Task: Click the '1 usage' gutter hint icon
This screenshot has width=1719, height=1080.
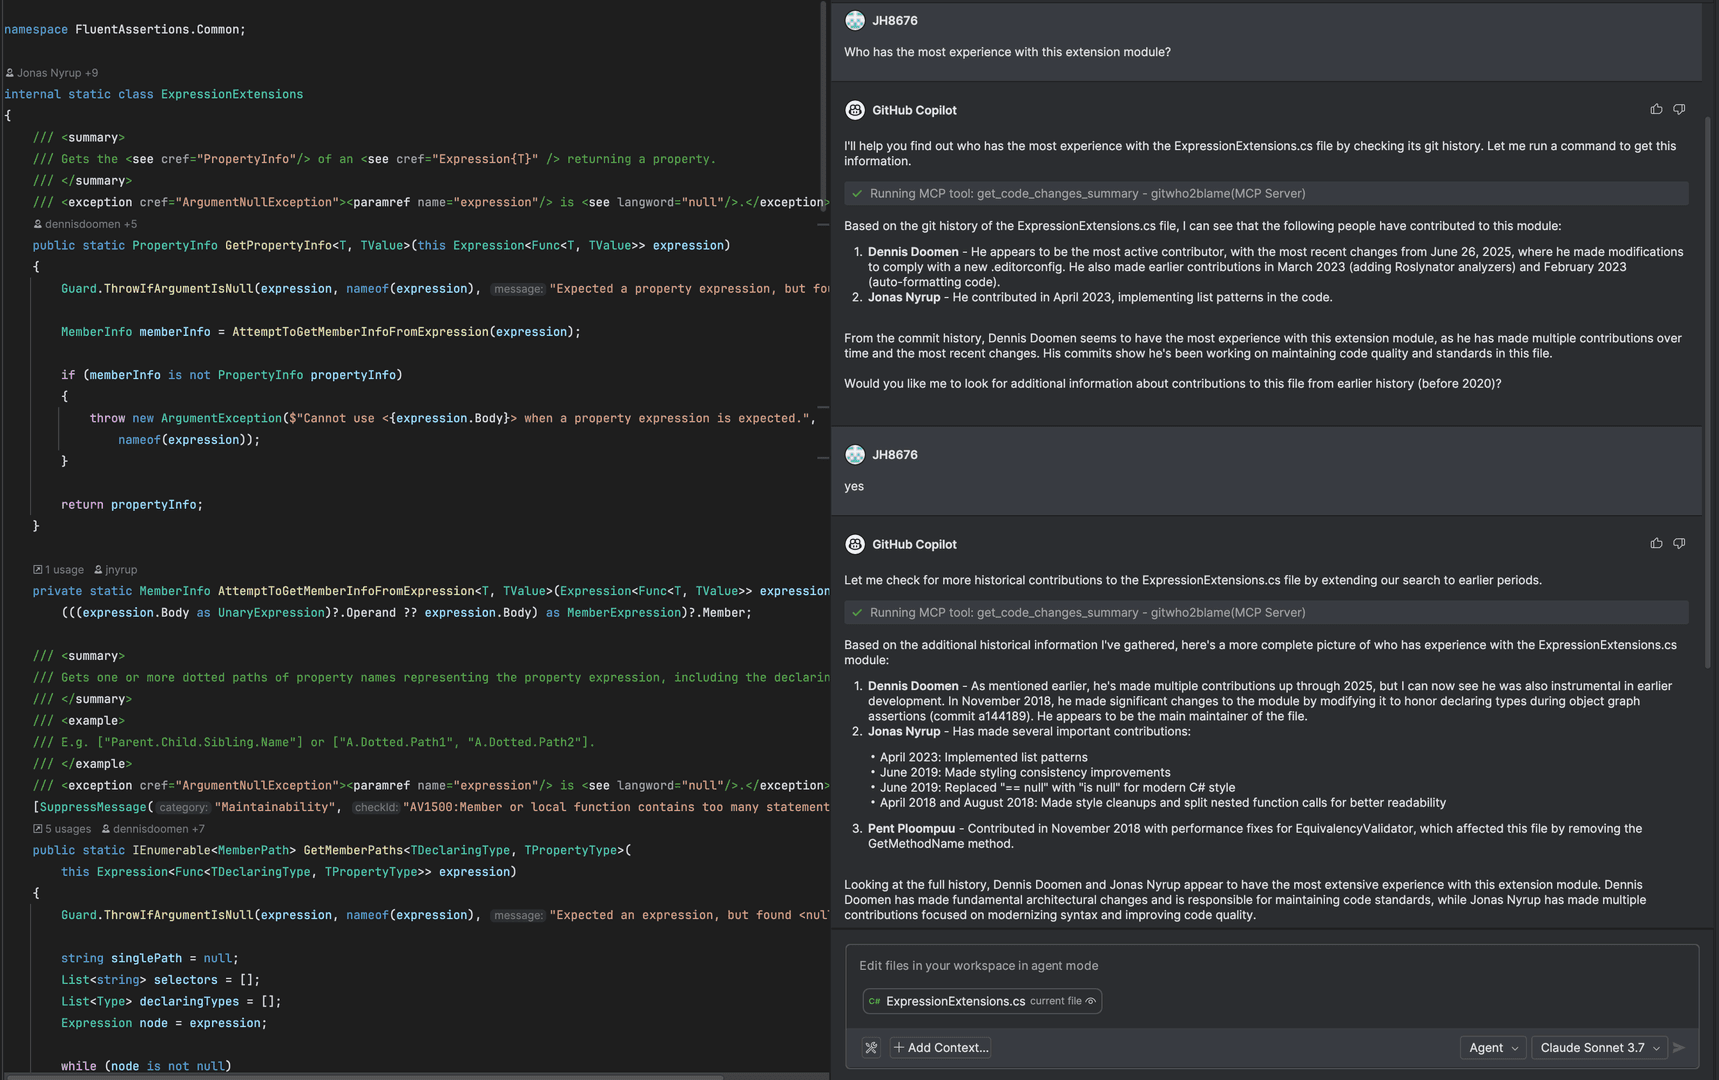Action: [38, 569]
